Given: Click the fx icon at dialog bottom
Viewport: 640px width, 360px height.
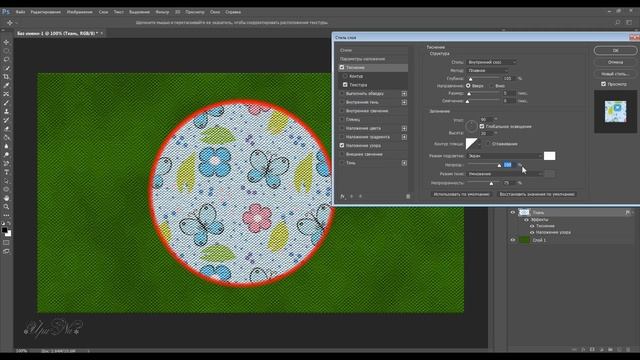Looking at the screenshot, I should pos(342,196).
